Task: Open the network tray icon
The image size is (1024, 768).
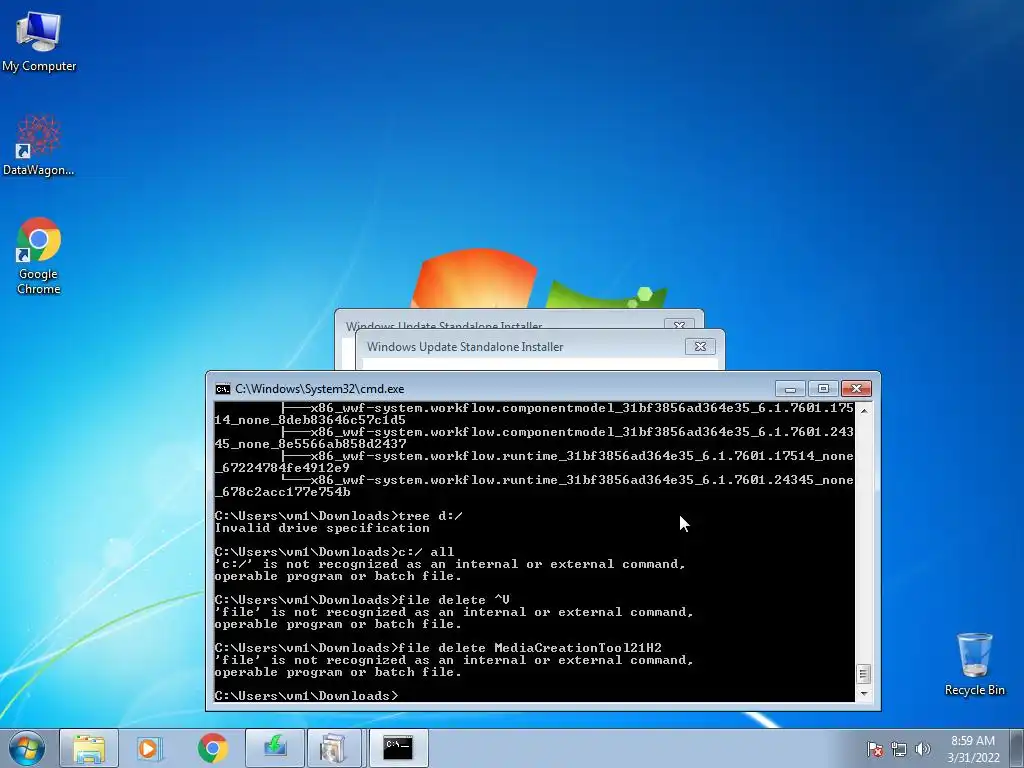Action: tap(899, 749)
